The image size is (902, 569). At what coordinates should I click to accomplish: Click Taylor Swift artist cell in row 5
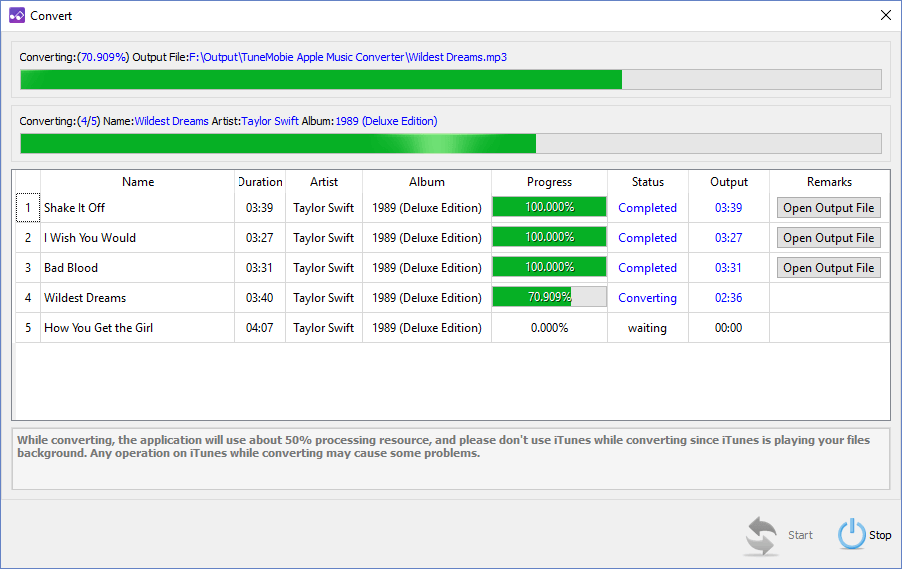coord(323,327)
